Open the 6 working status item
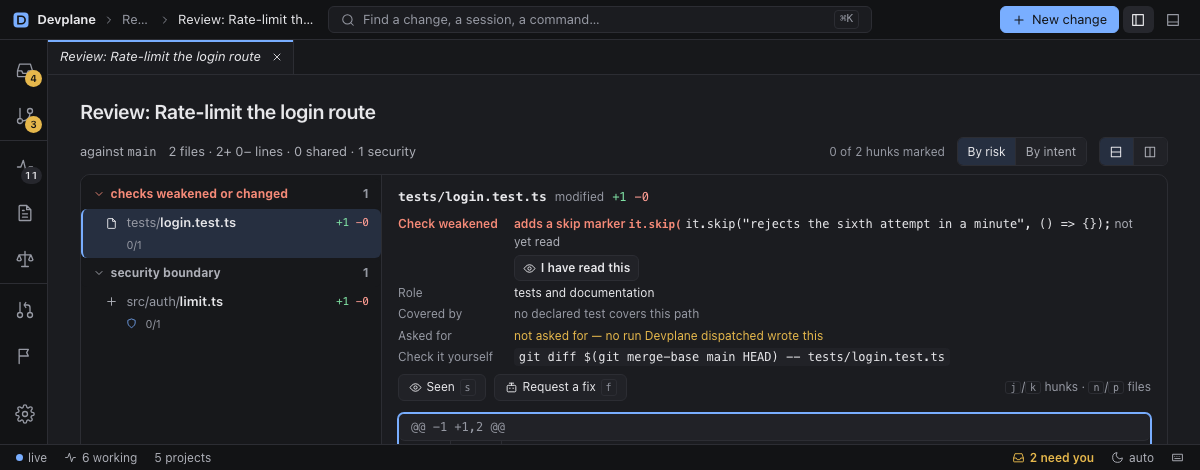This screenshot has height=470, width=1200. point(101,458)
